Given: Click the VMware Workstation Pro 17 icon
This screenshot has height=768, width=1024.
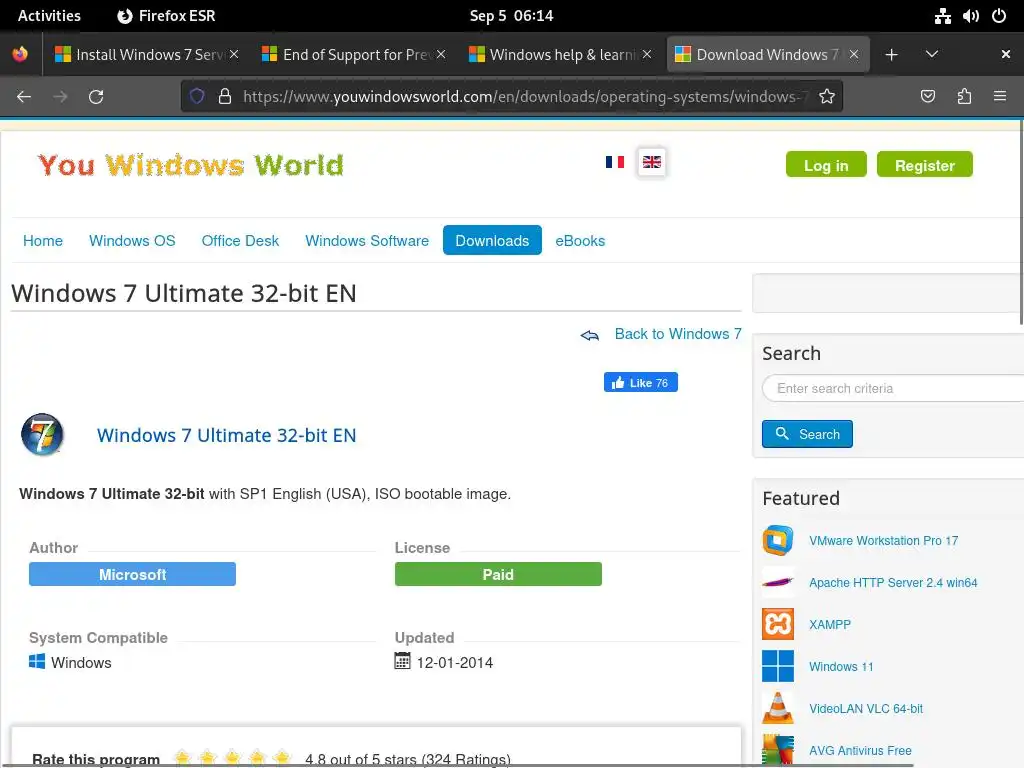Looking at the screenshot, I should coord(778,540).
